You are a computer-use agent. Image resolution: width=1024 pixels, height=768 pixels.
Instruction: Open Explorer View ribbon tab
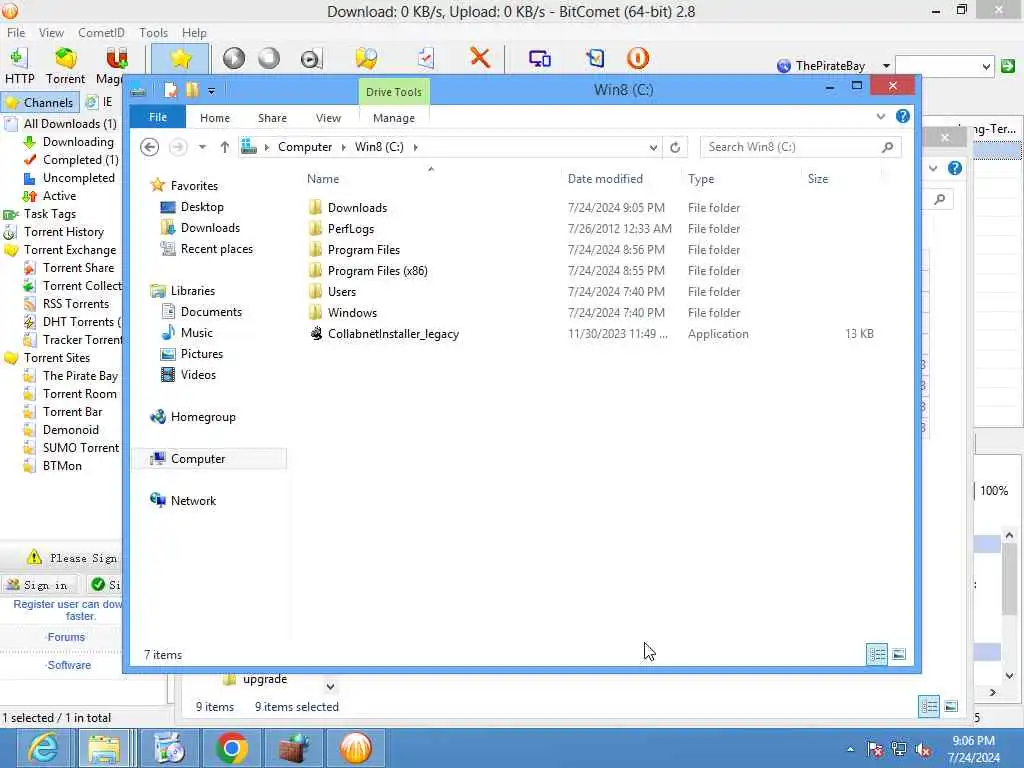pyautogui.click(x=328, y=118)
